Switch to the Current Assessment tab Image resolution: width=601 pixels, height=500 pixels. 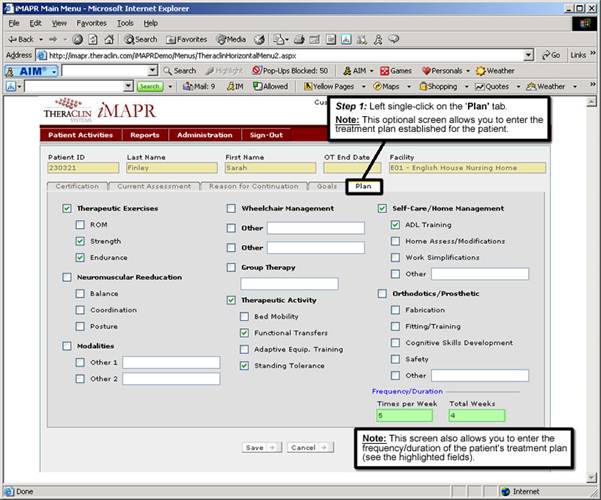click(153, 187)
